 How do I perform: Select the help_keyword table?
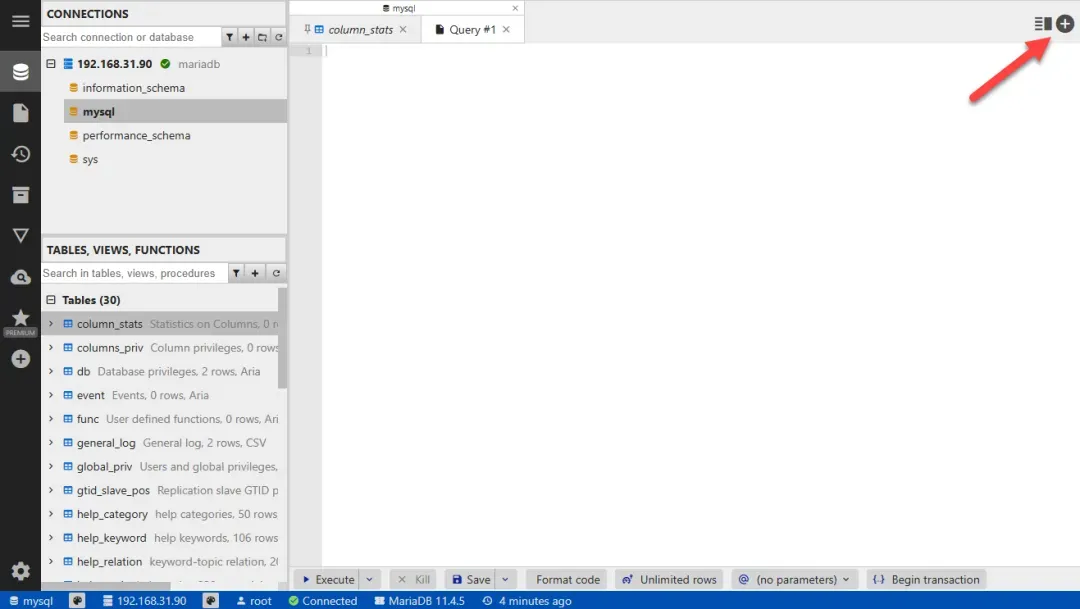[161, 537]
